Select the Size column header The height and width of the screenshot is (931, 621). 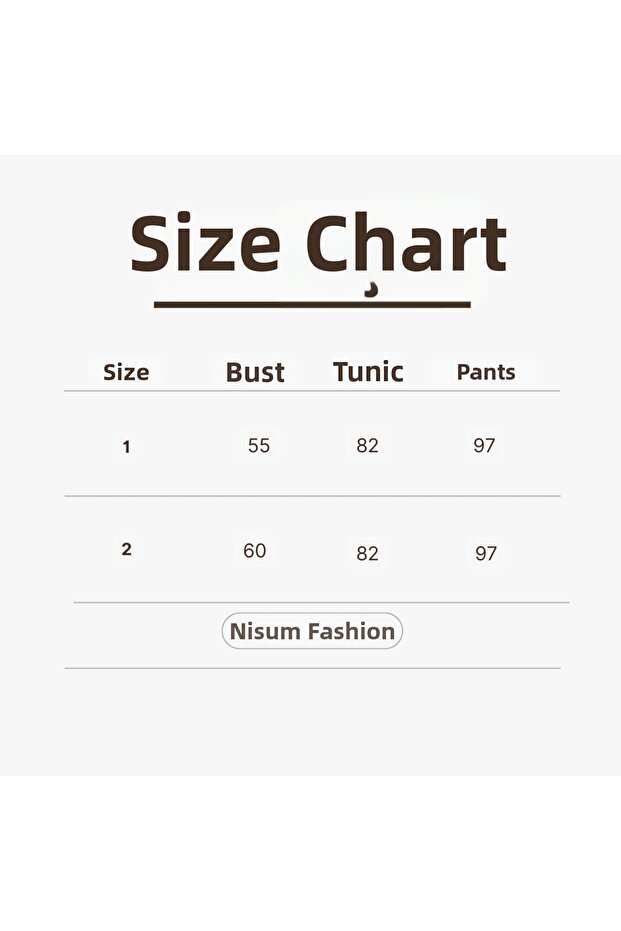pos(126,373)
